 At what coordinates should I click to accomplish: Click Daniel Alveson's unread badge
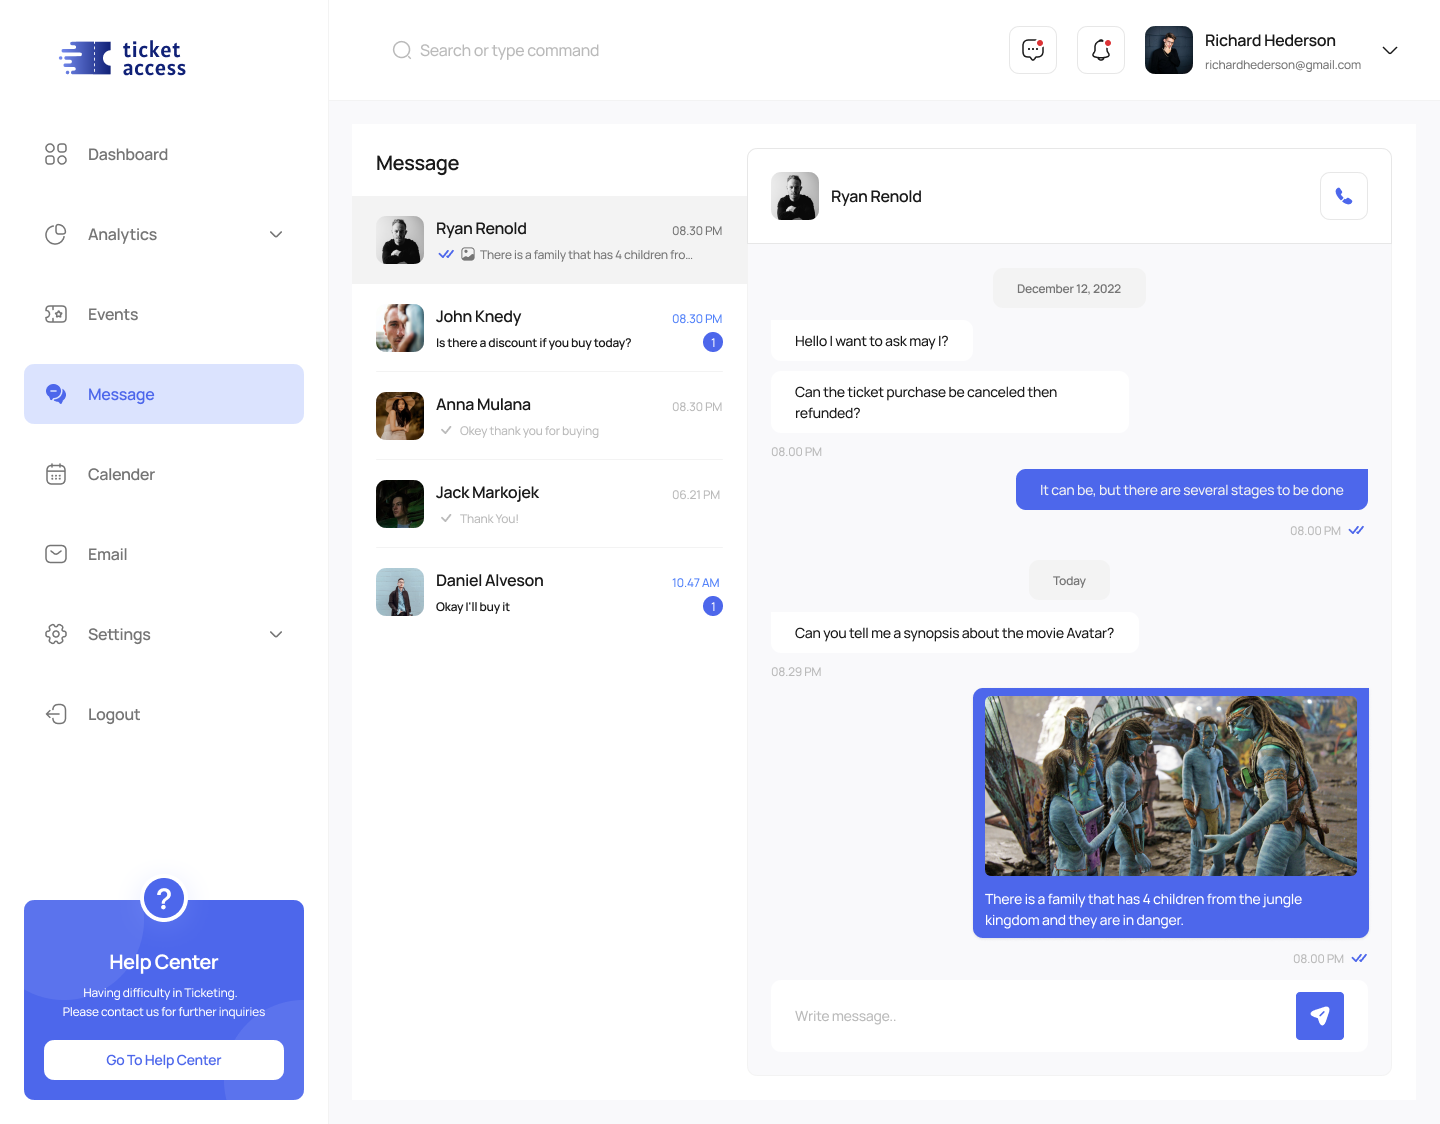(x=713, y=606)
